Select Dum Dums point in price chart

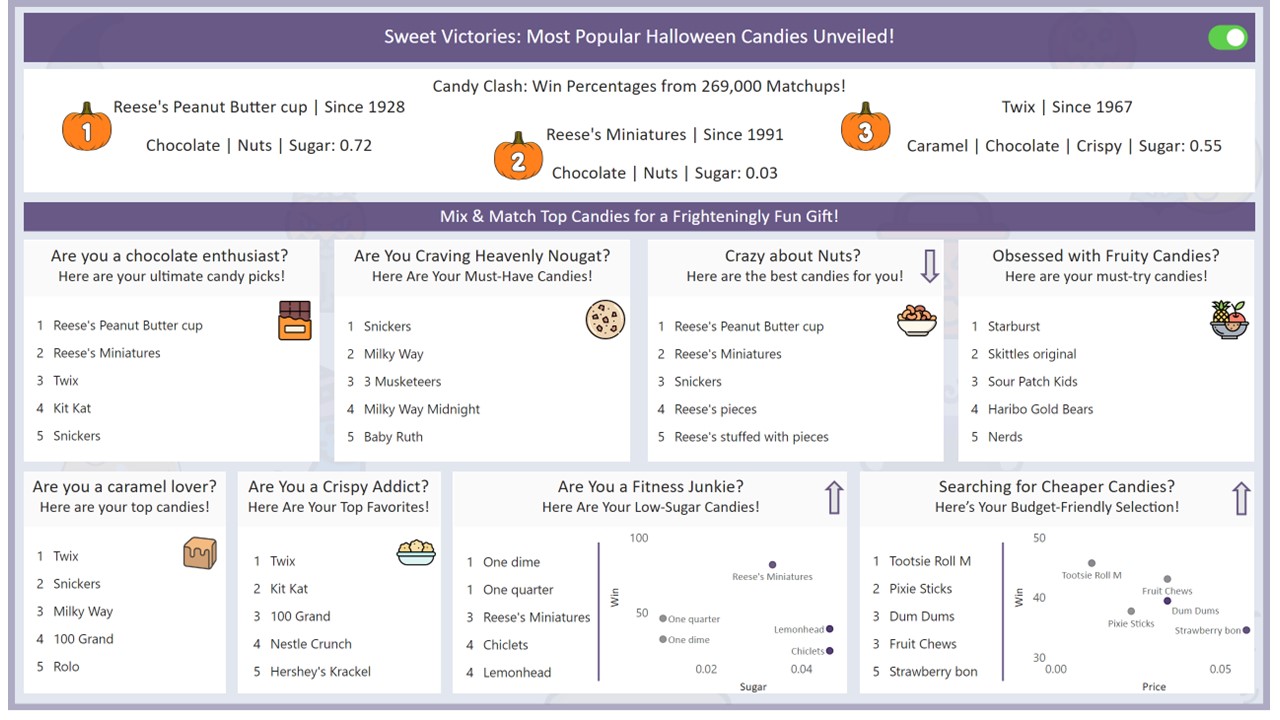[1167, 601]
